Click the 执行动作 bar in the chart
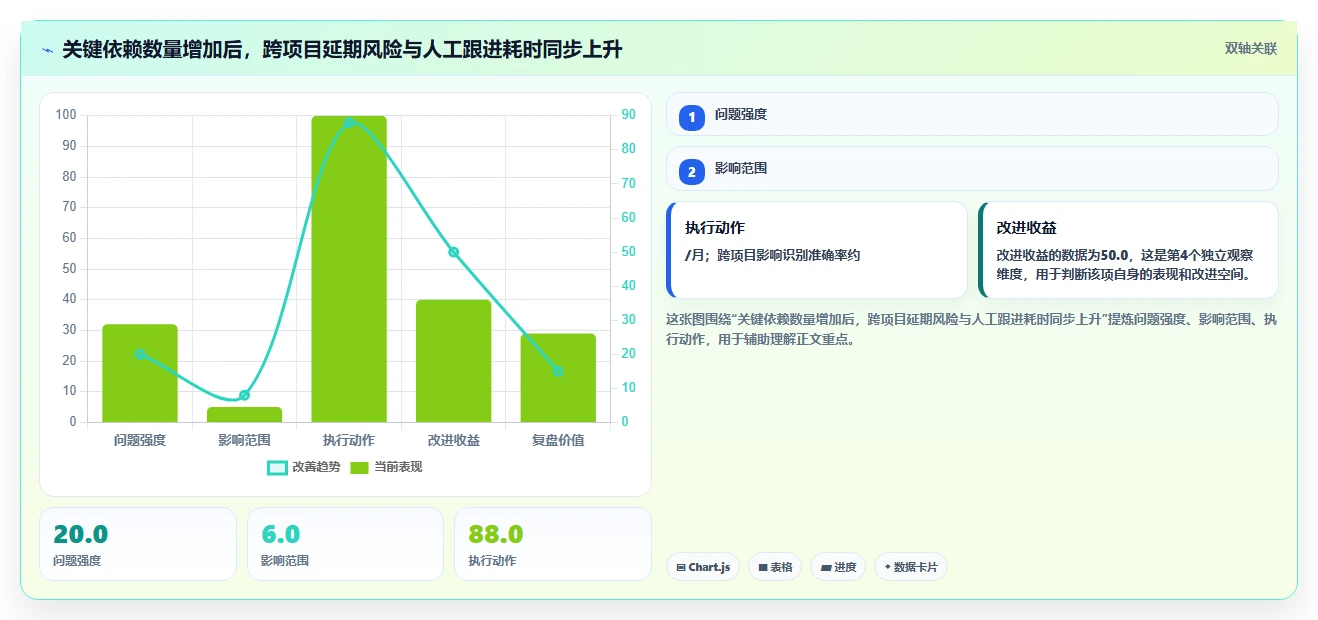Viewport: 1318px width, 620px height. pos(349,269)
